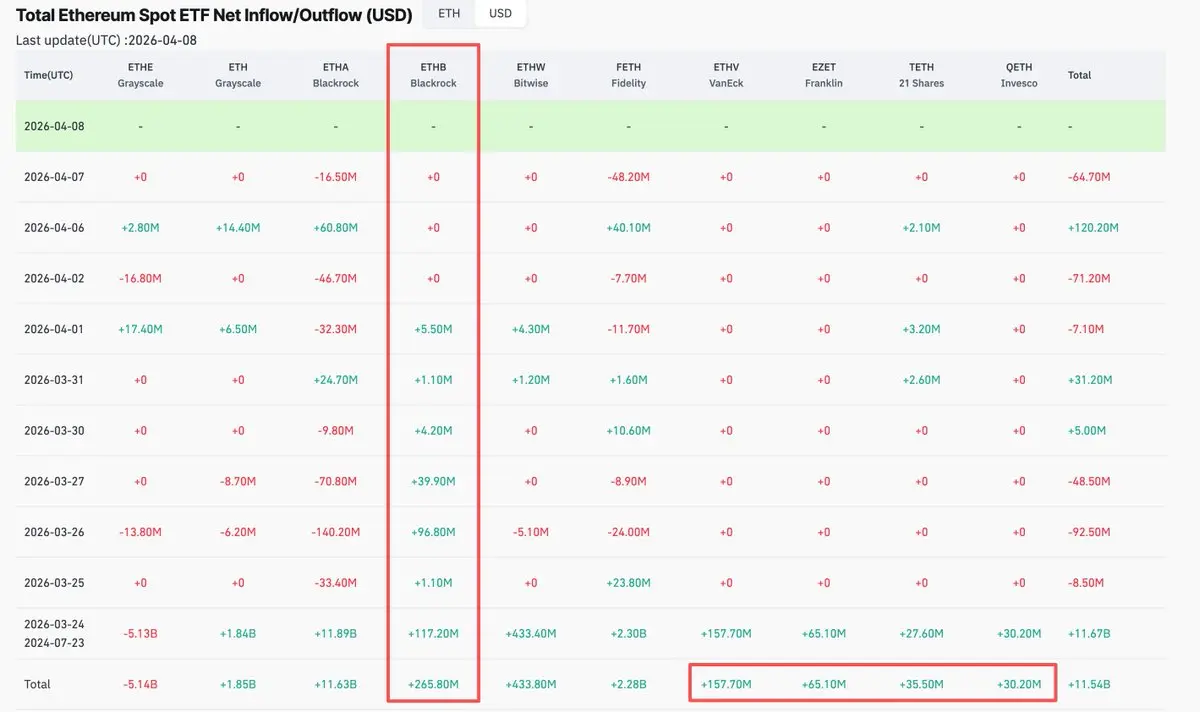
Task: Click the +27.60M TETH cell
Action: click(921, 634)
